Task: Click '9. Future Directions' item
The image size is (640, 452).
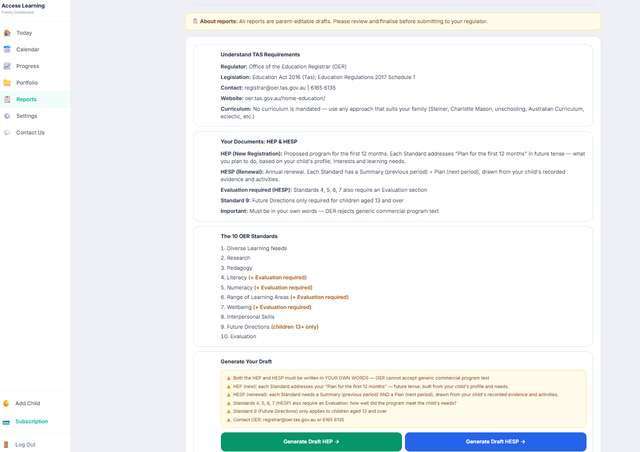Action: click(269, 327)
